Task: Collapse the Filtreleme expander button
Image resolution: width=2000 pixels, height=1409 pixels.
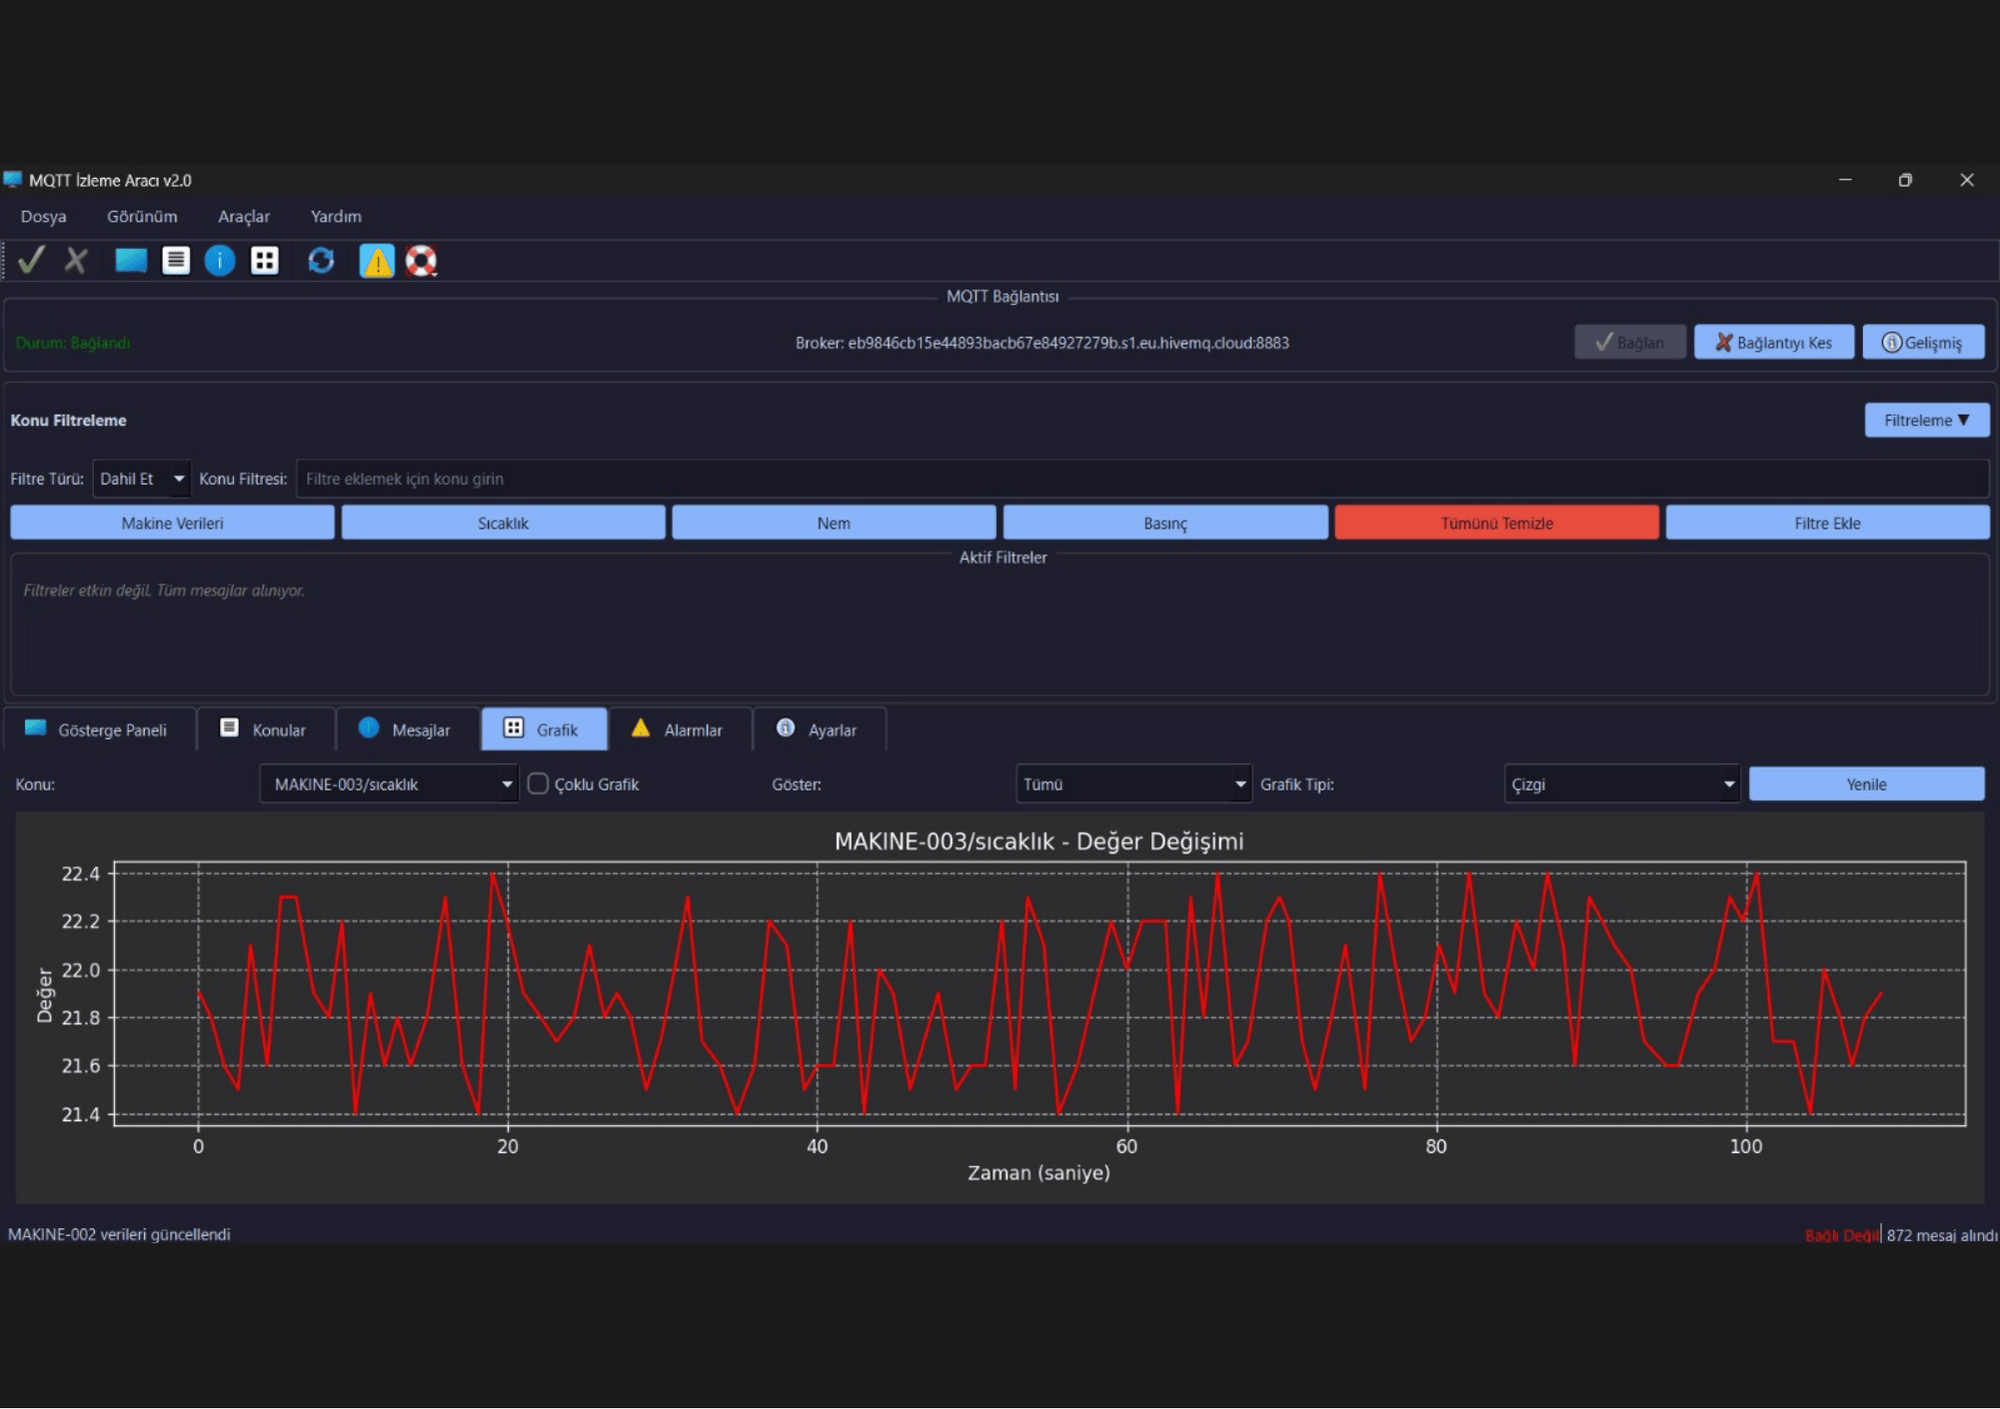Action: [1926, 420]
